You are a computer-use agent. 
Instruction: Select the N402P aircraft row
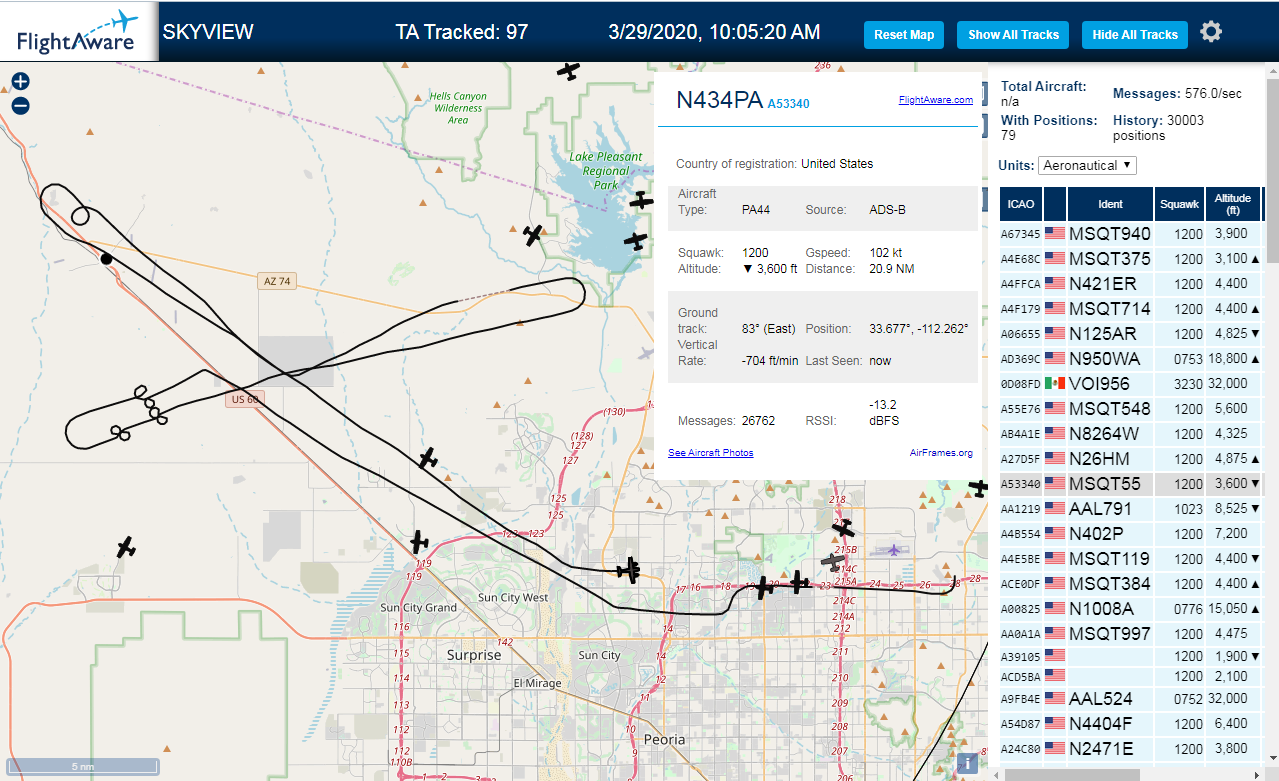point(1131,534)
